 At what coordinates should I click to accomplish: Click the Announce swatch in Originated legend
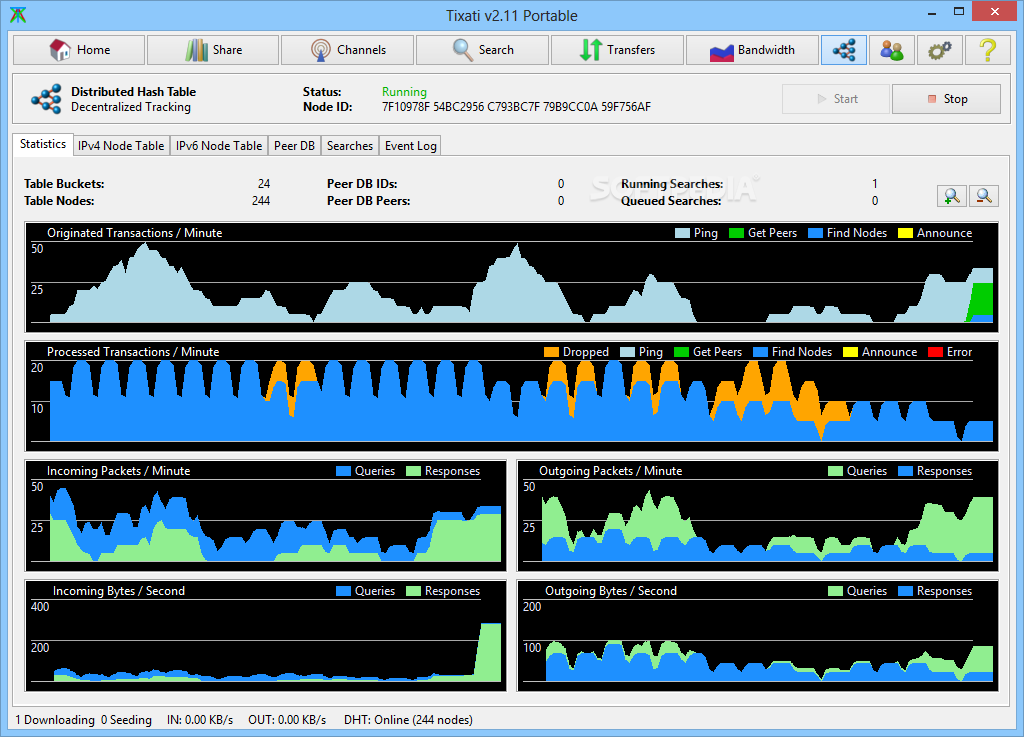(905, 233)
